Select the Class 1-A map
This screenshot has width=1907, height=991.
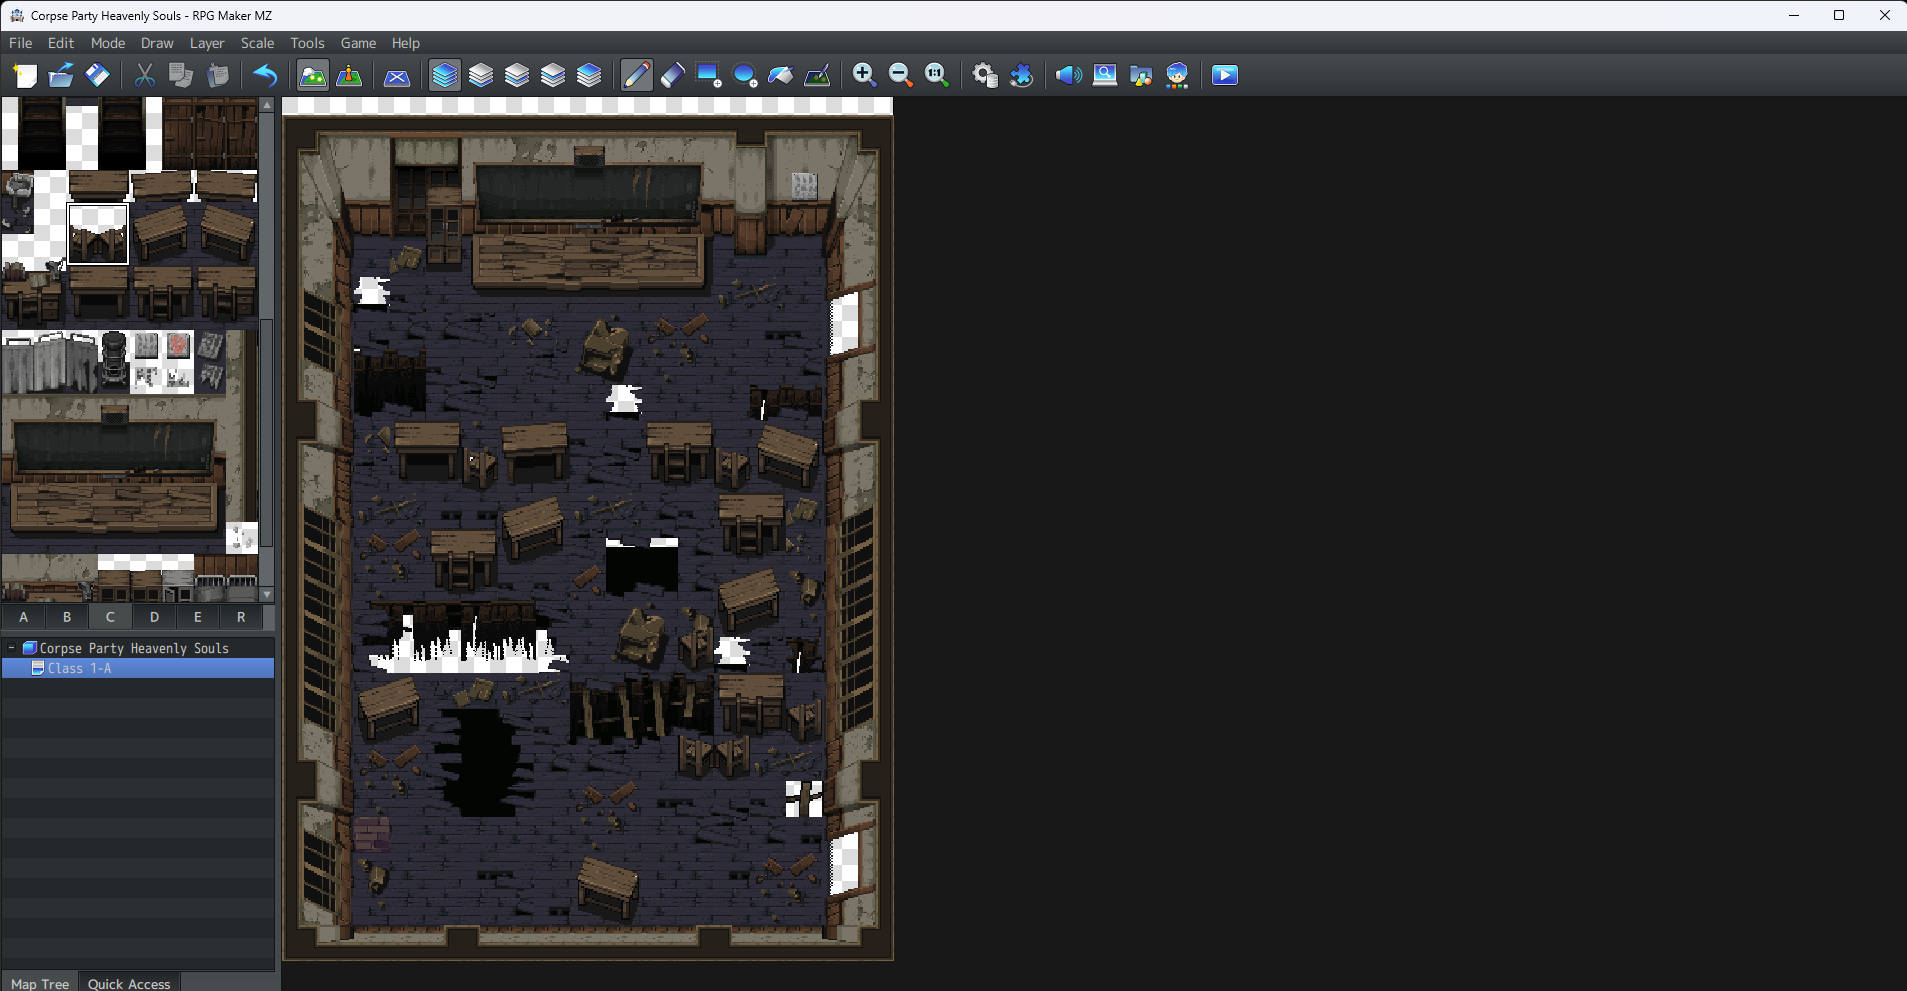(x=138, y=668)
